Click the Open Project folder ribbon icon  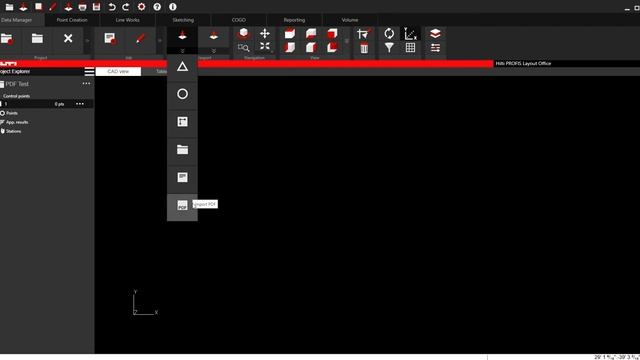[x=37, y=39]
